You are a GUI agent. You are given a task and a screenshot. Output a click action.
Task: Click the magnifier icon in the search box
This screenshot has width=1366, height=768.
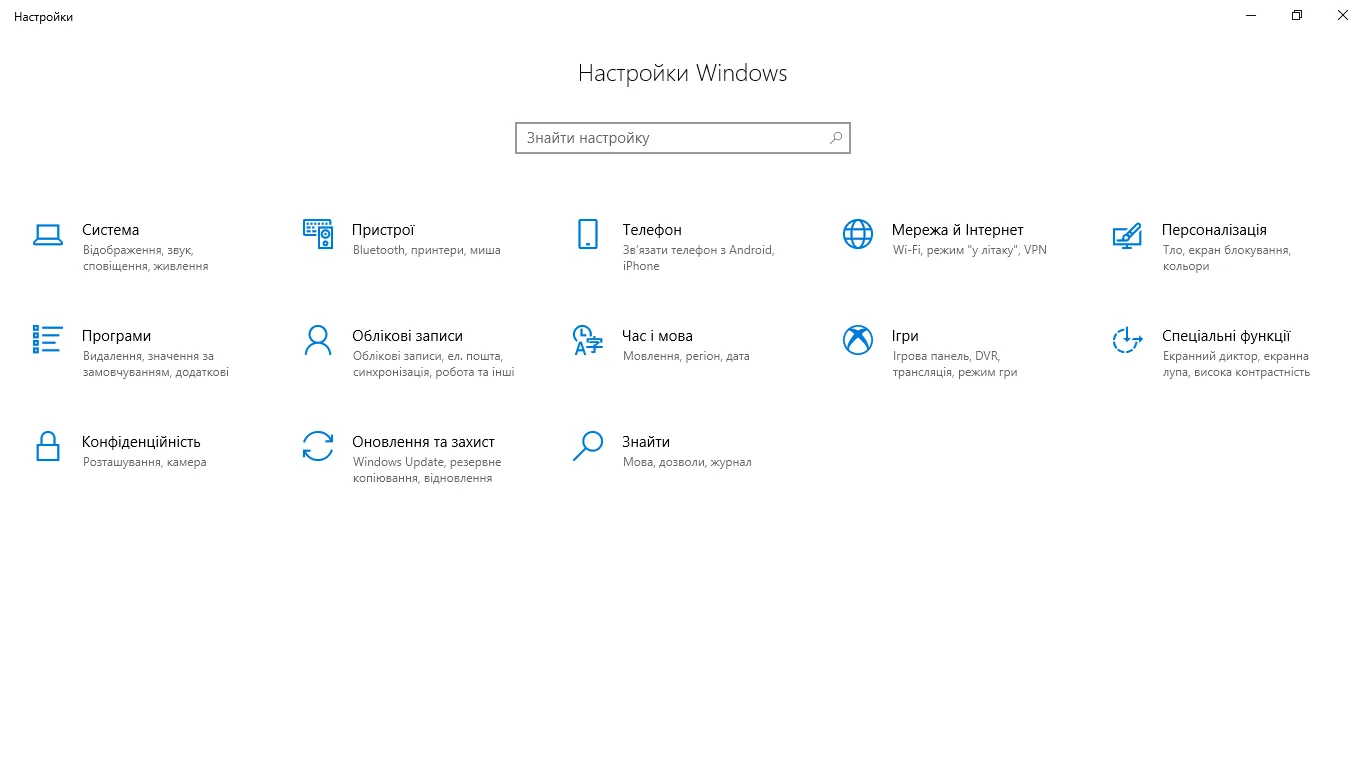(836, 138)
